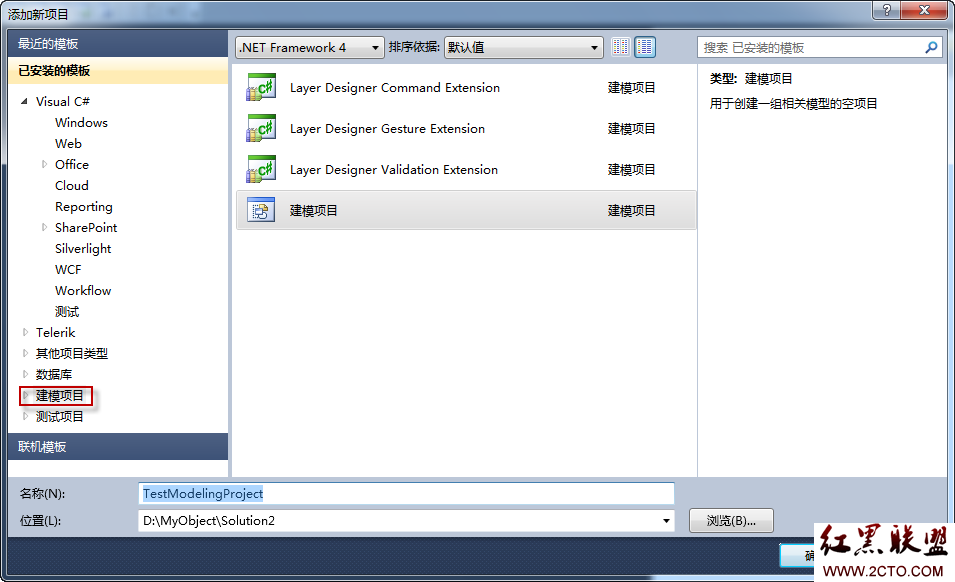Expand the 其他项目类型 node
The height and width of the screenshot is (582, 955).
coord(25,353)
